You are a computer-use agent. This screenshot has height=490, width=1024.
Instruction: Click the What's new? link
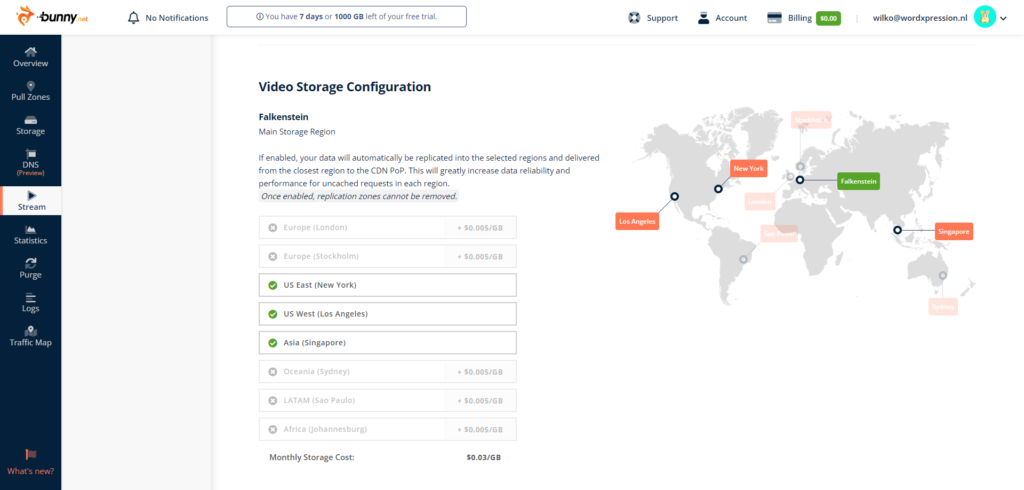[31, 471]
